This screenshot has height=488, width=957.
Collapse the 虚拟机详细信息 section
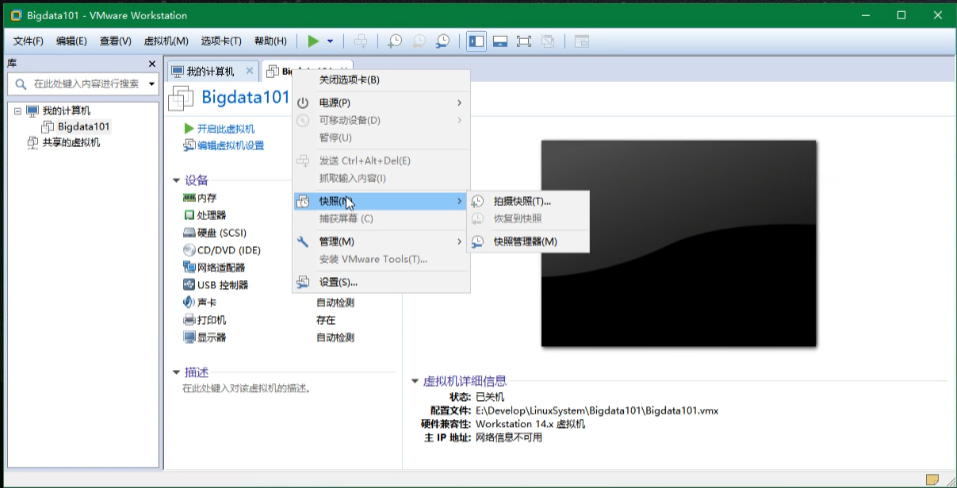pyautogui.click(x=415, y=381)
